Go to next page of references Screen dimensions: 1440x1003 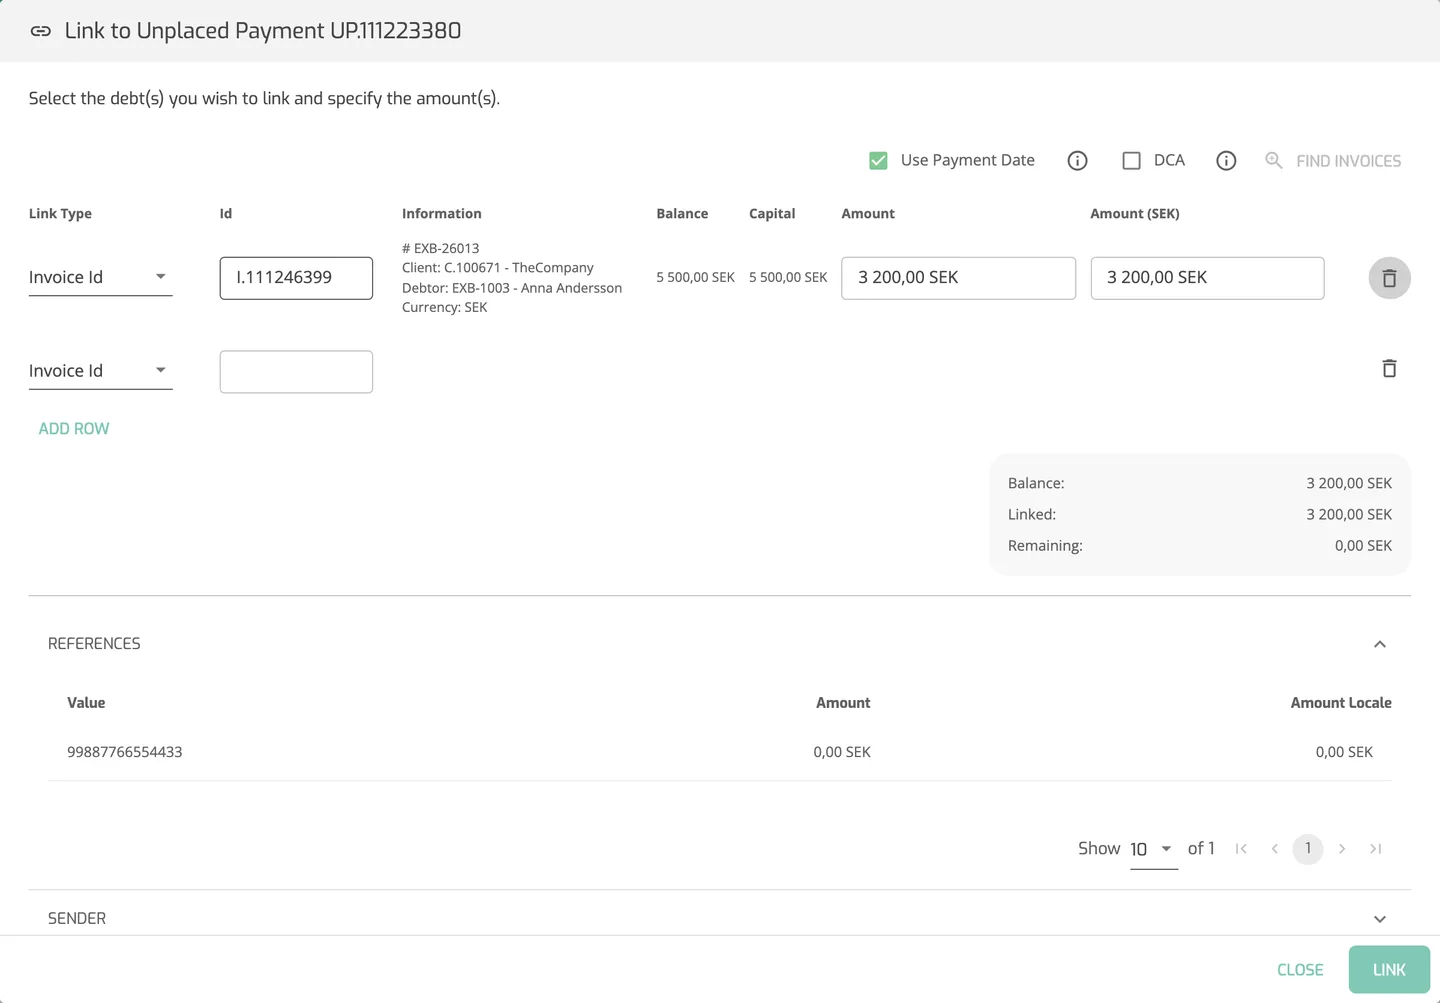[x=1342, y=849]
